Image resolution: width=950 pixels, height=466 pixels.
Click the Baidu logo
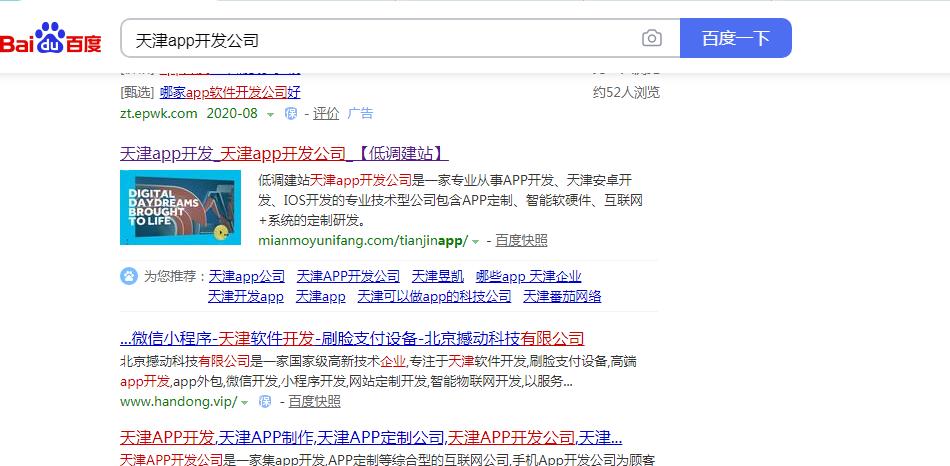pos(51,38)
